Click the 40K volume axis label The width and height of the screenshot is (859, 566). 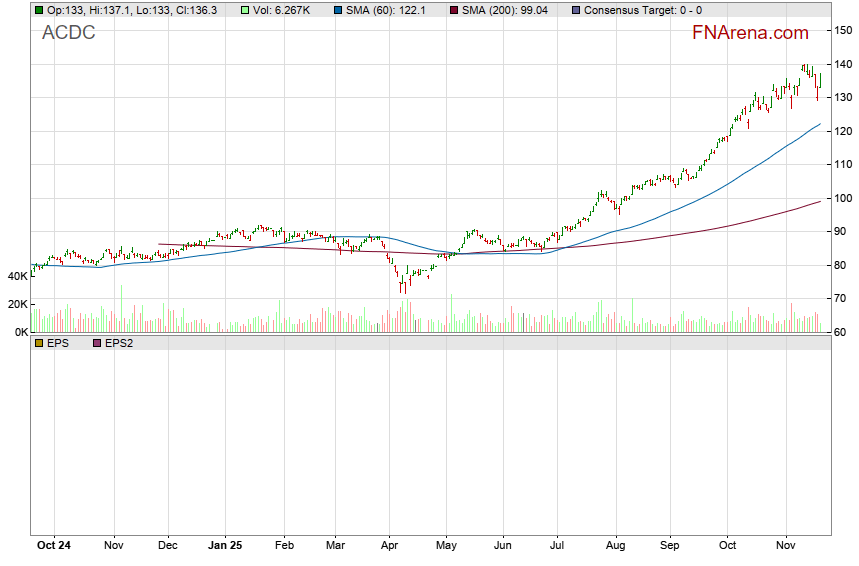point(17,276)
